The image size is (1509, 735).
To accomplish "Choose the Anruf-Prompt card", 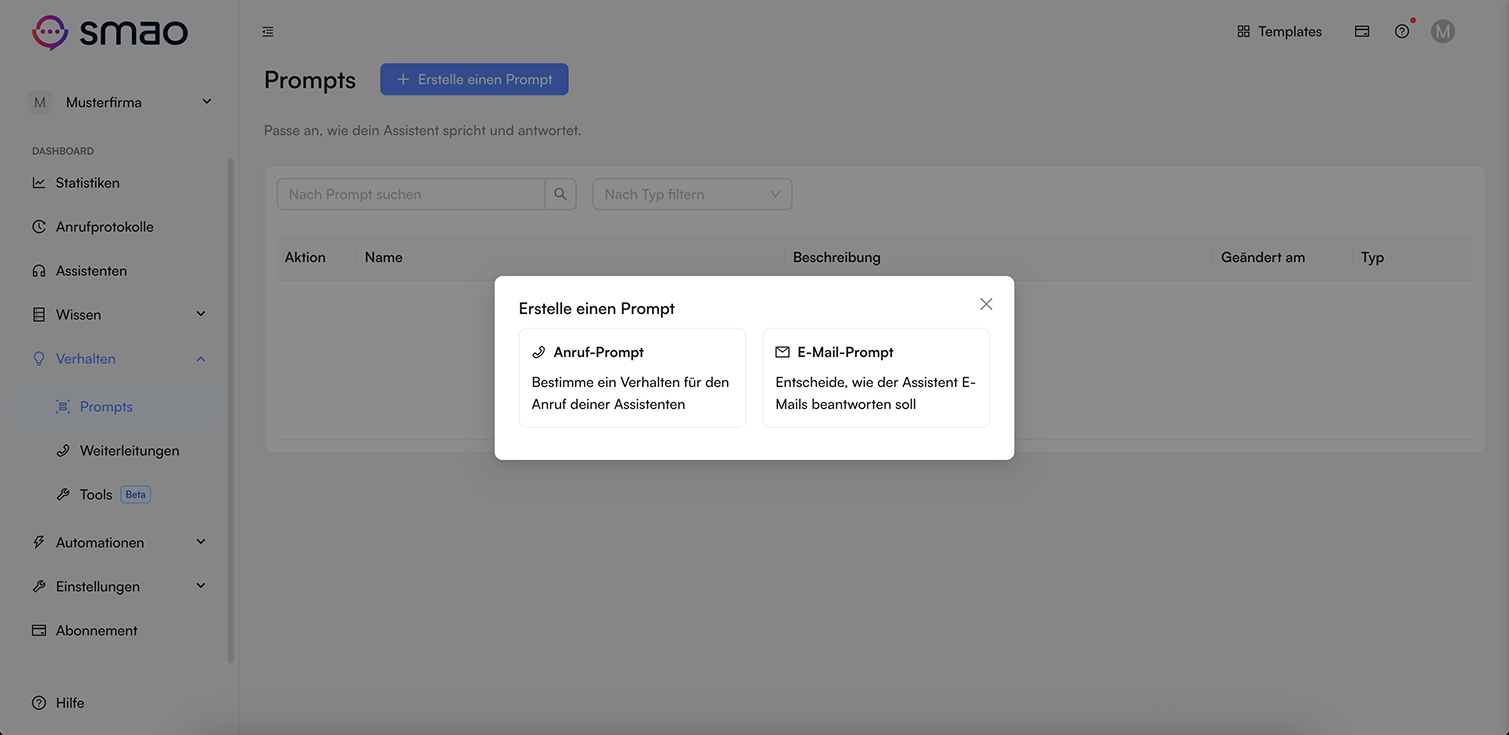I will coord(632,378).
